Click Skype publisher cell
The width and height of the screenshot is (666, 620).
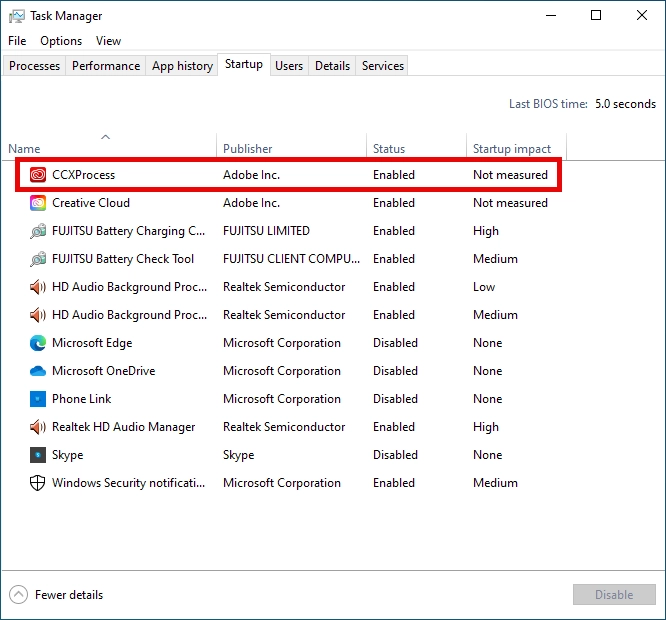[x=239, y=455]
